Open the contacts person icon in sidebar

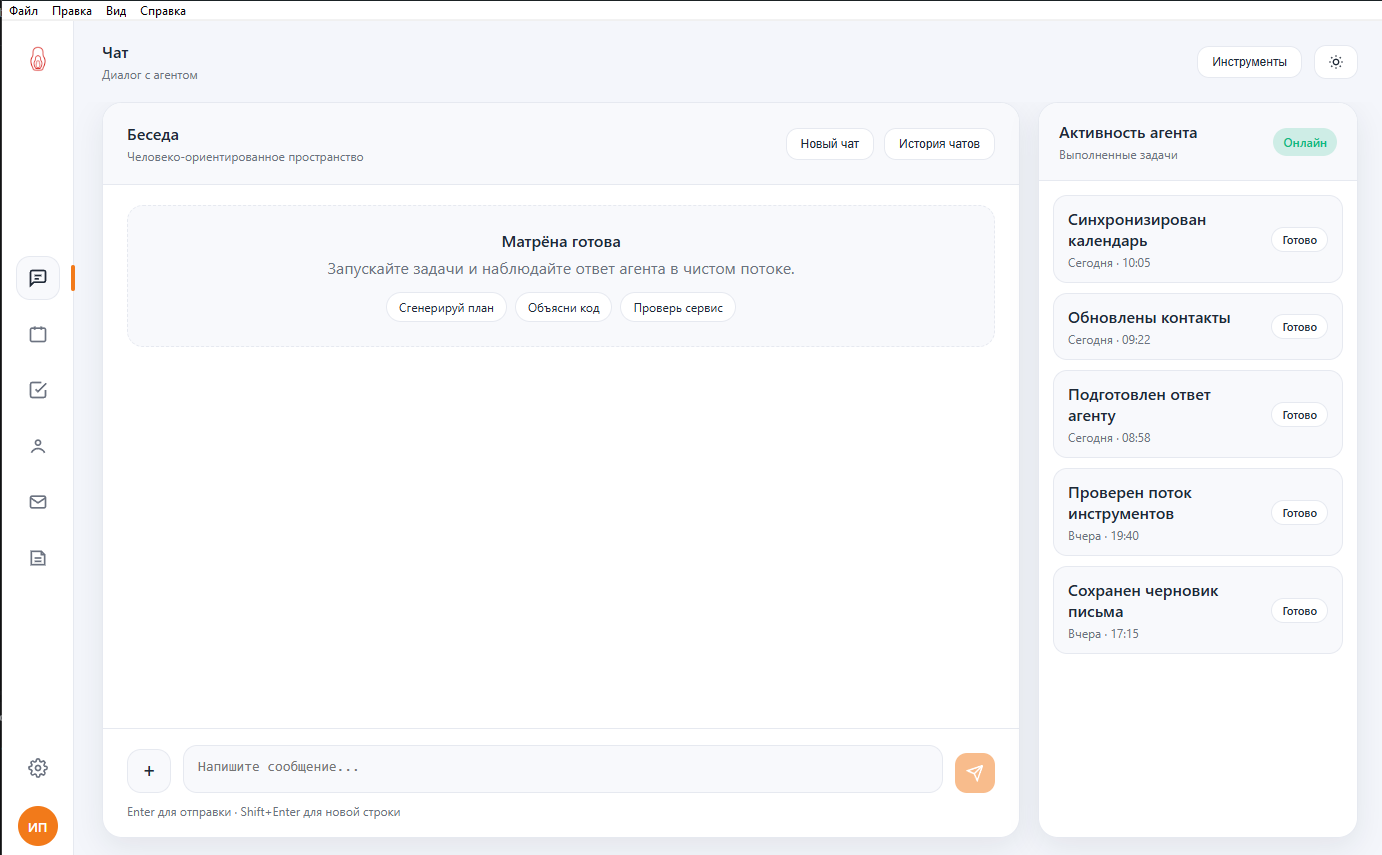(38, 446)
